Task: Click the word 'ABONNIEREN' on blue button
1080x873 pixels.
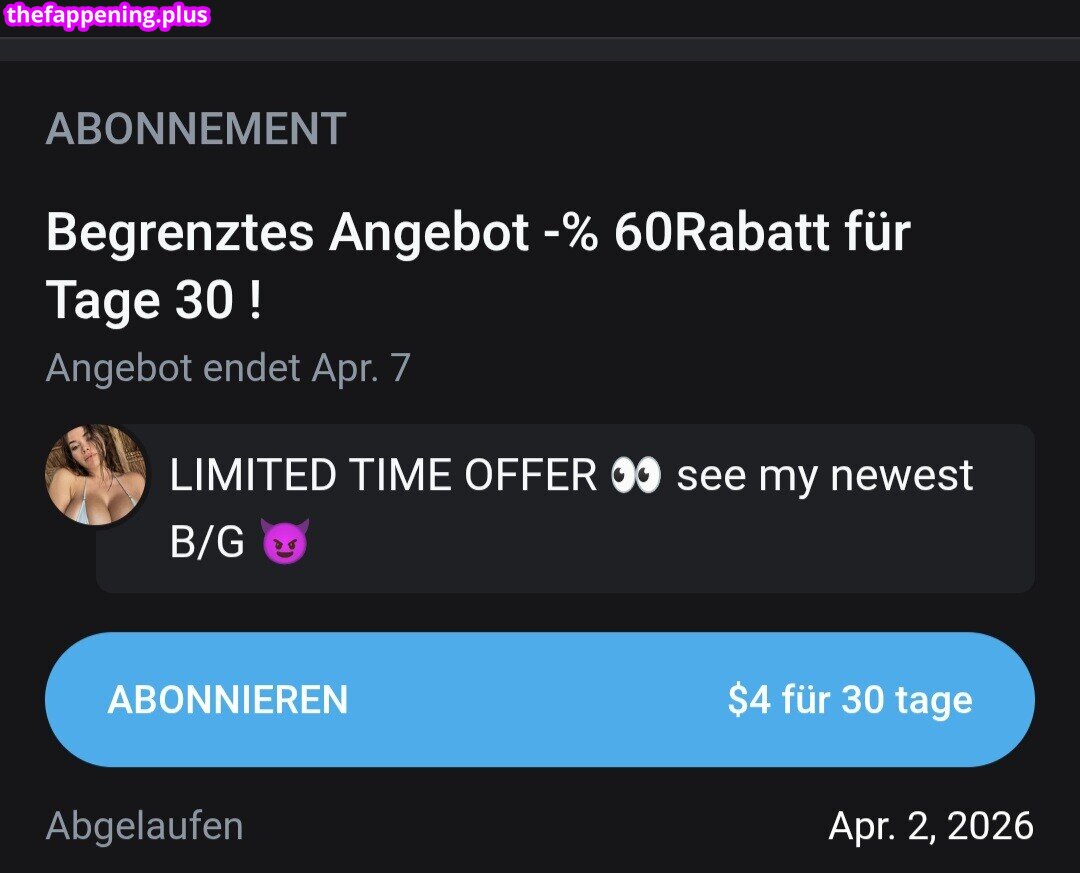Action: [228, 700]
